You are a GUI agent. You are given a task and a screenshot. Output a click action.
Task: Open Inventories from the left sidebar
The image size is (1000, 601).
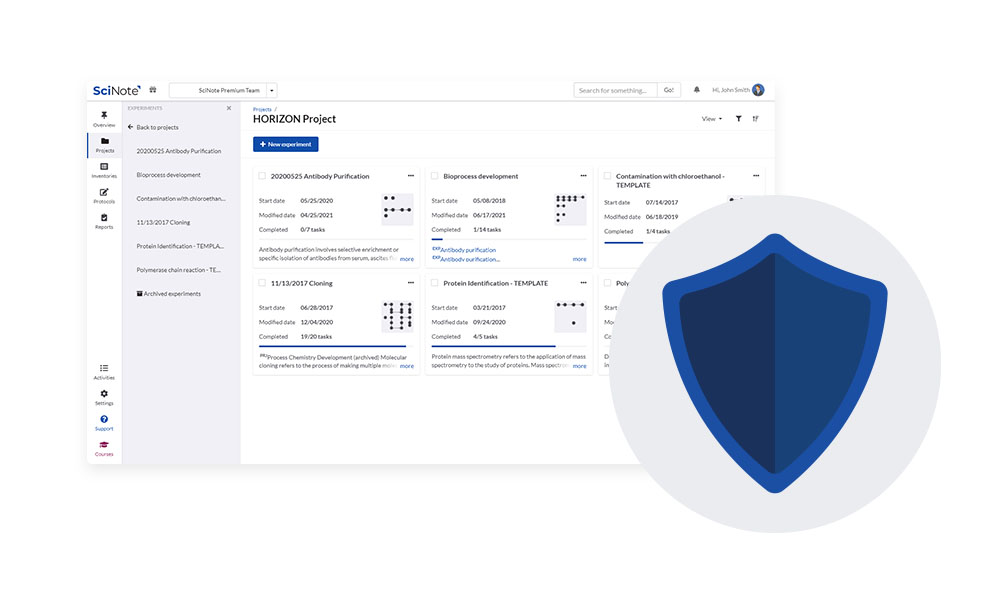[x=104, y=167]
